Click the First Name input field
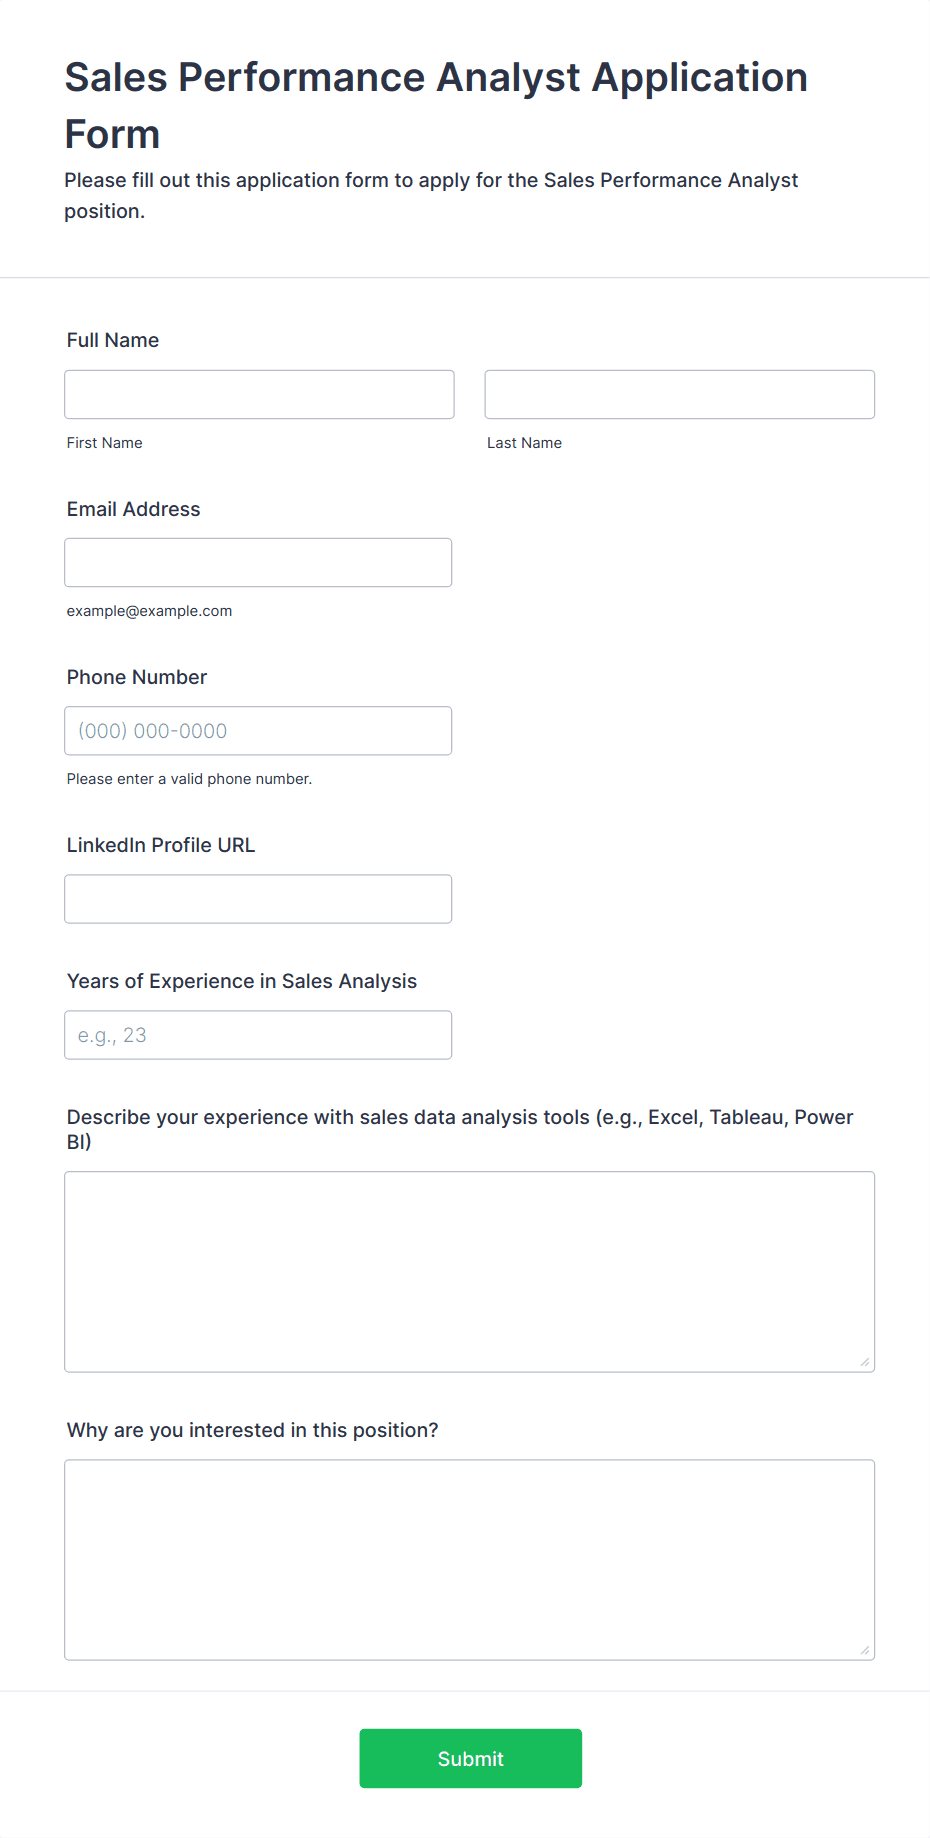The height and width of the screenshot is (1838, 930). (x=259, y=394)
